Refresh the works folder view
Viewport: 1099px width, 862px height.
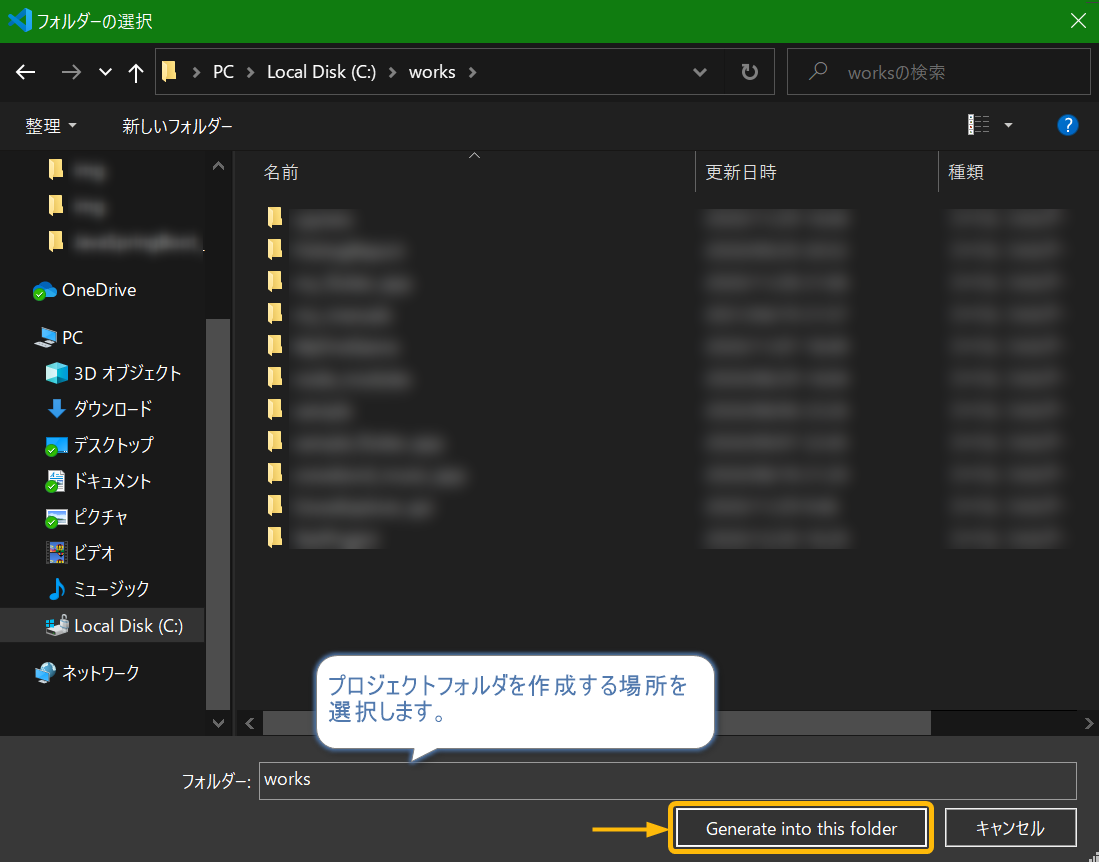[749, 72]
